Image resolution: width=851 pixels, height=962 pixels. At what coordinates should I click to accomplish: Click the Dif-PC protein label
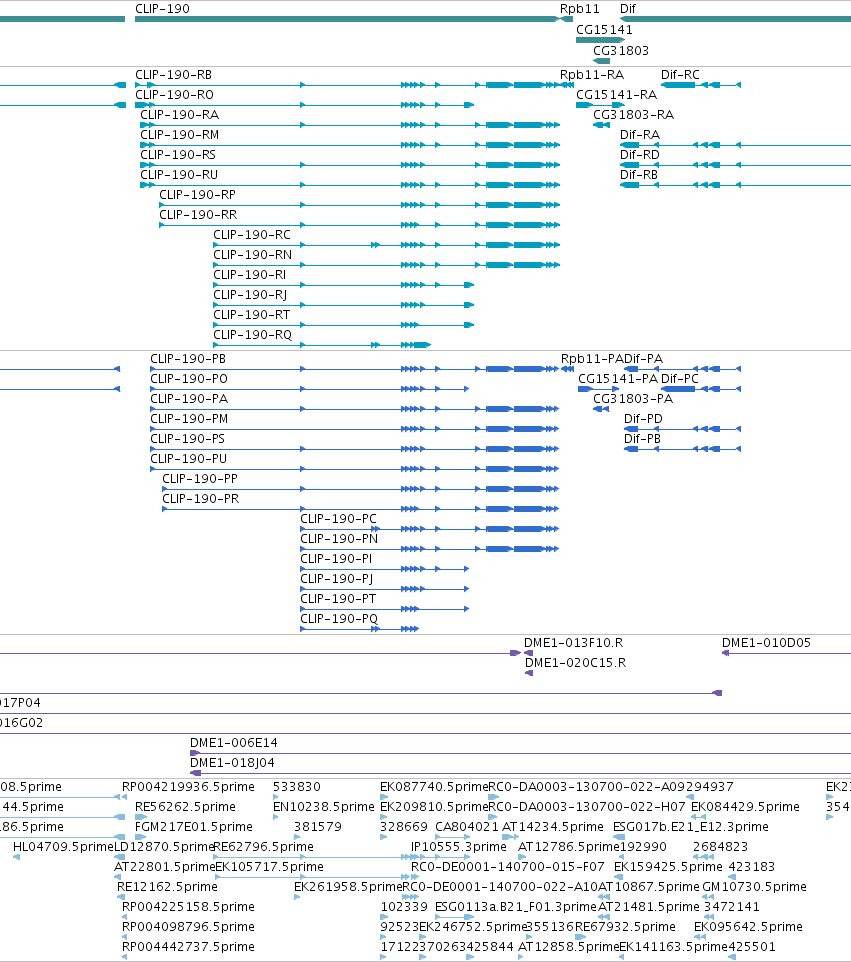[x=679, y=379]
